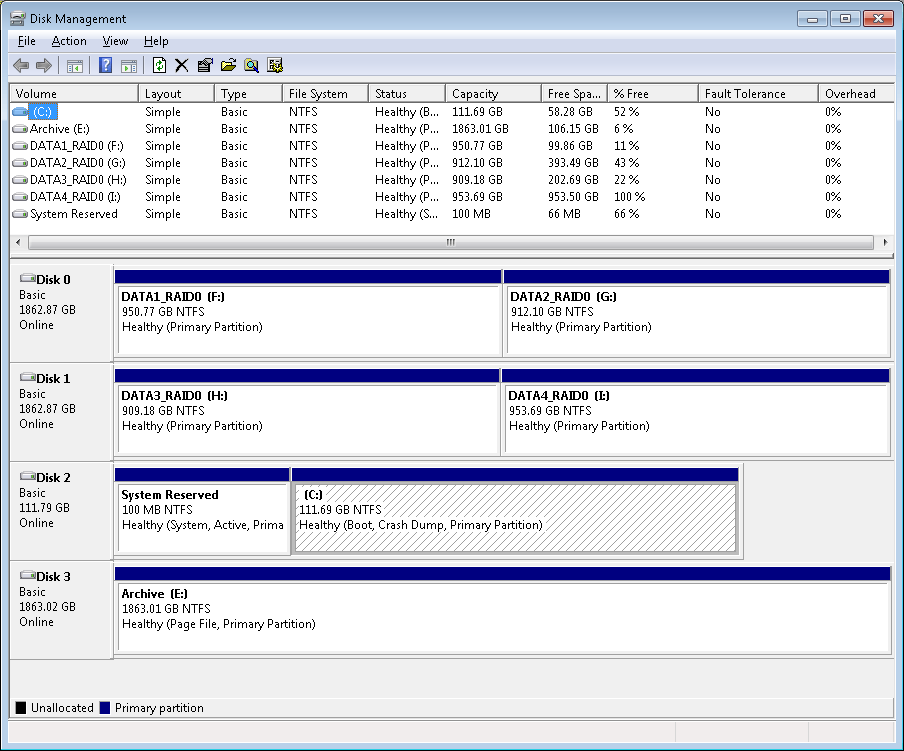Open Properties from the toolbar
Image resolution: width=904 pixels, height=751 pixels.
pyautogui.click(x=205, y=66)
